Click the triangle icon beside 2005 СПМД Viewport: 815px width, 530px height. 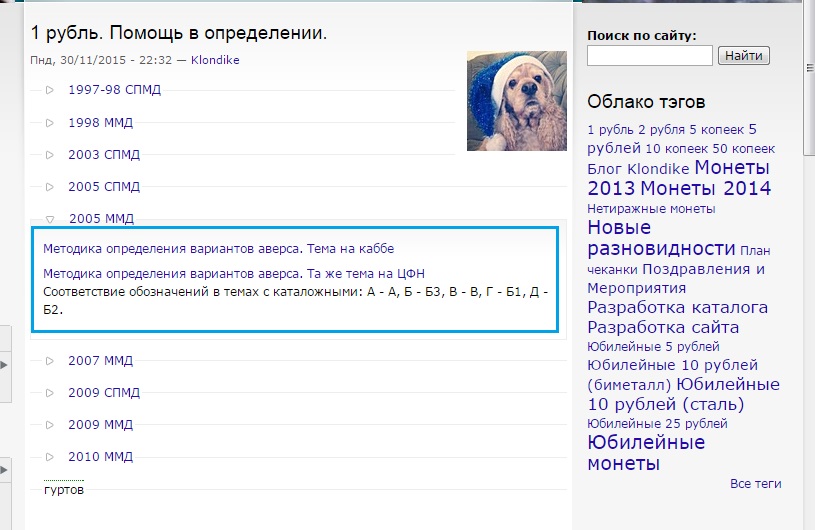[x=50, y=187]
